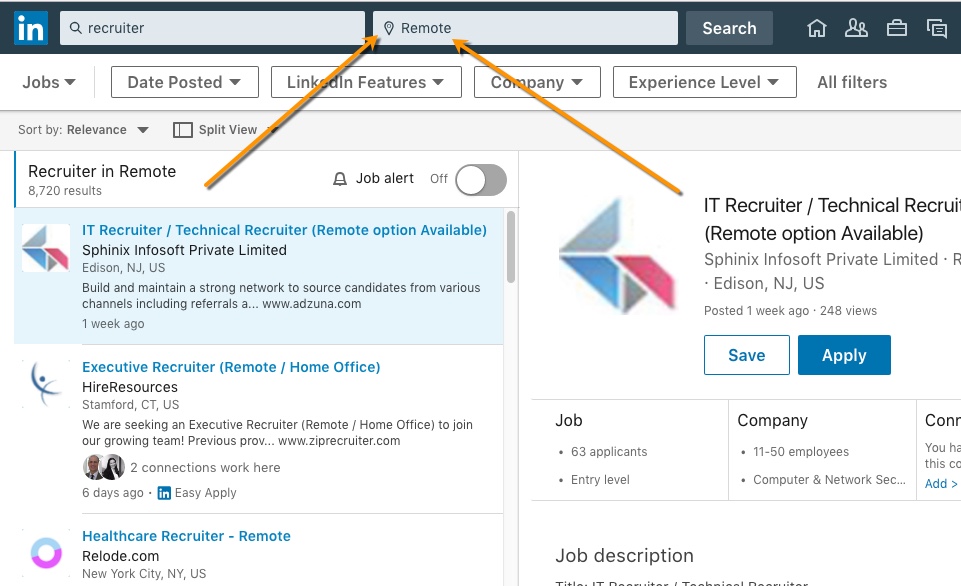
Task: Open the Jobs menu dropdown
Action: coord(49,82)
